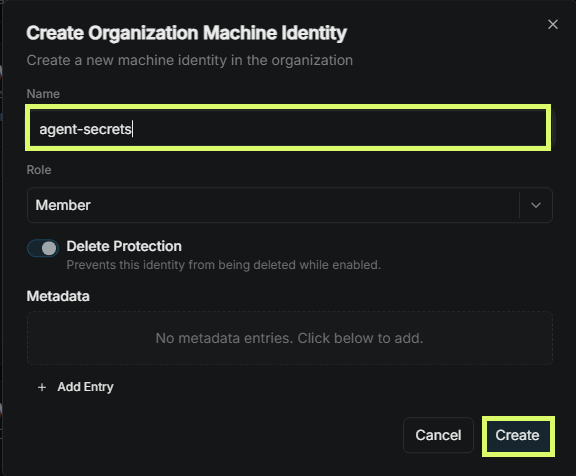Image resolution: width=576 pixels, height=476 pixels.
Task: Click the Name field label
Action: pos(43,94)
